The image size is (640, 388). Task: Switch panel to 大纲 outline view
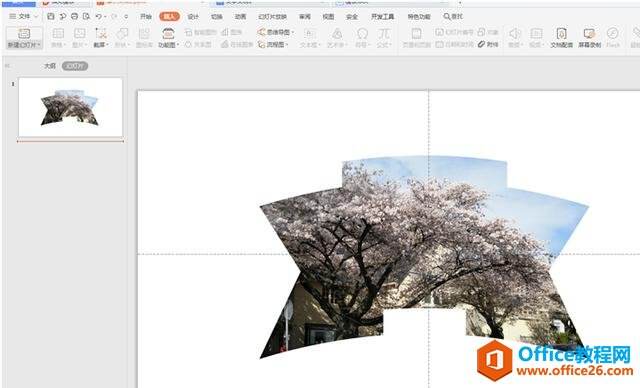click(x=50, y=66)
